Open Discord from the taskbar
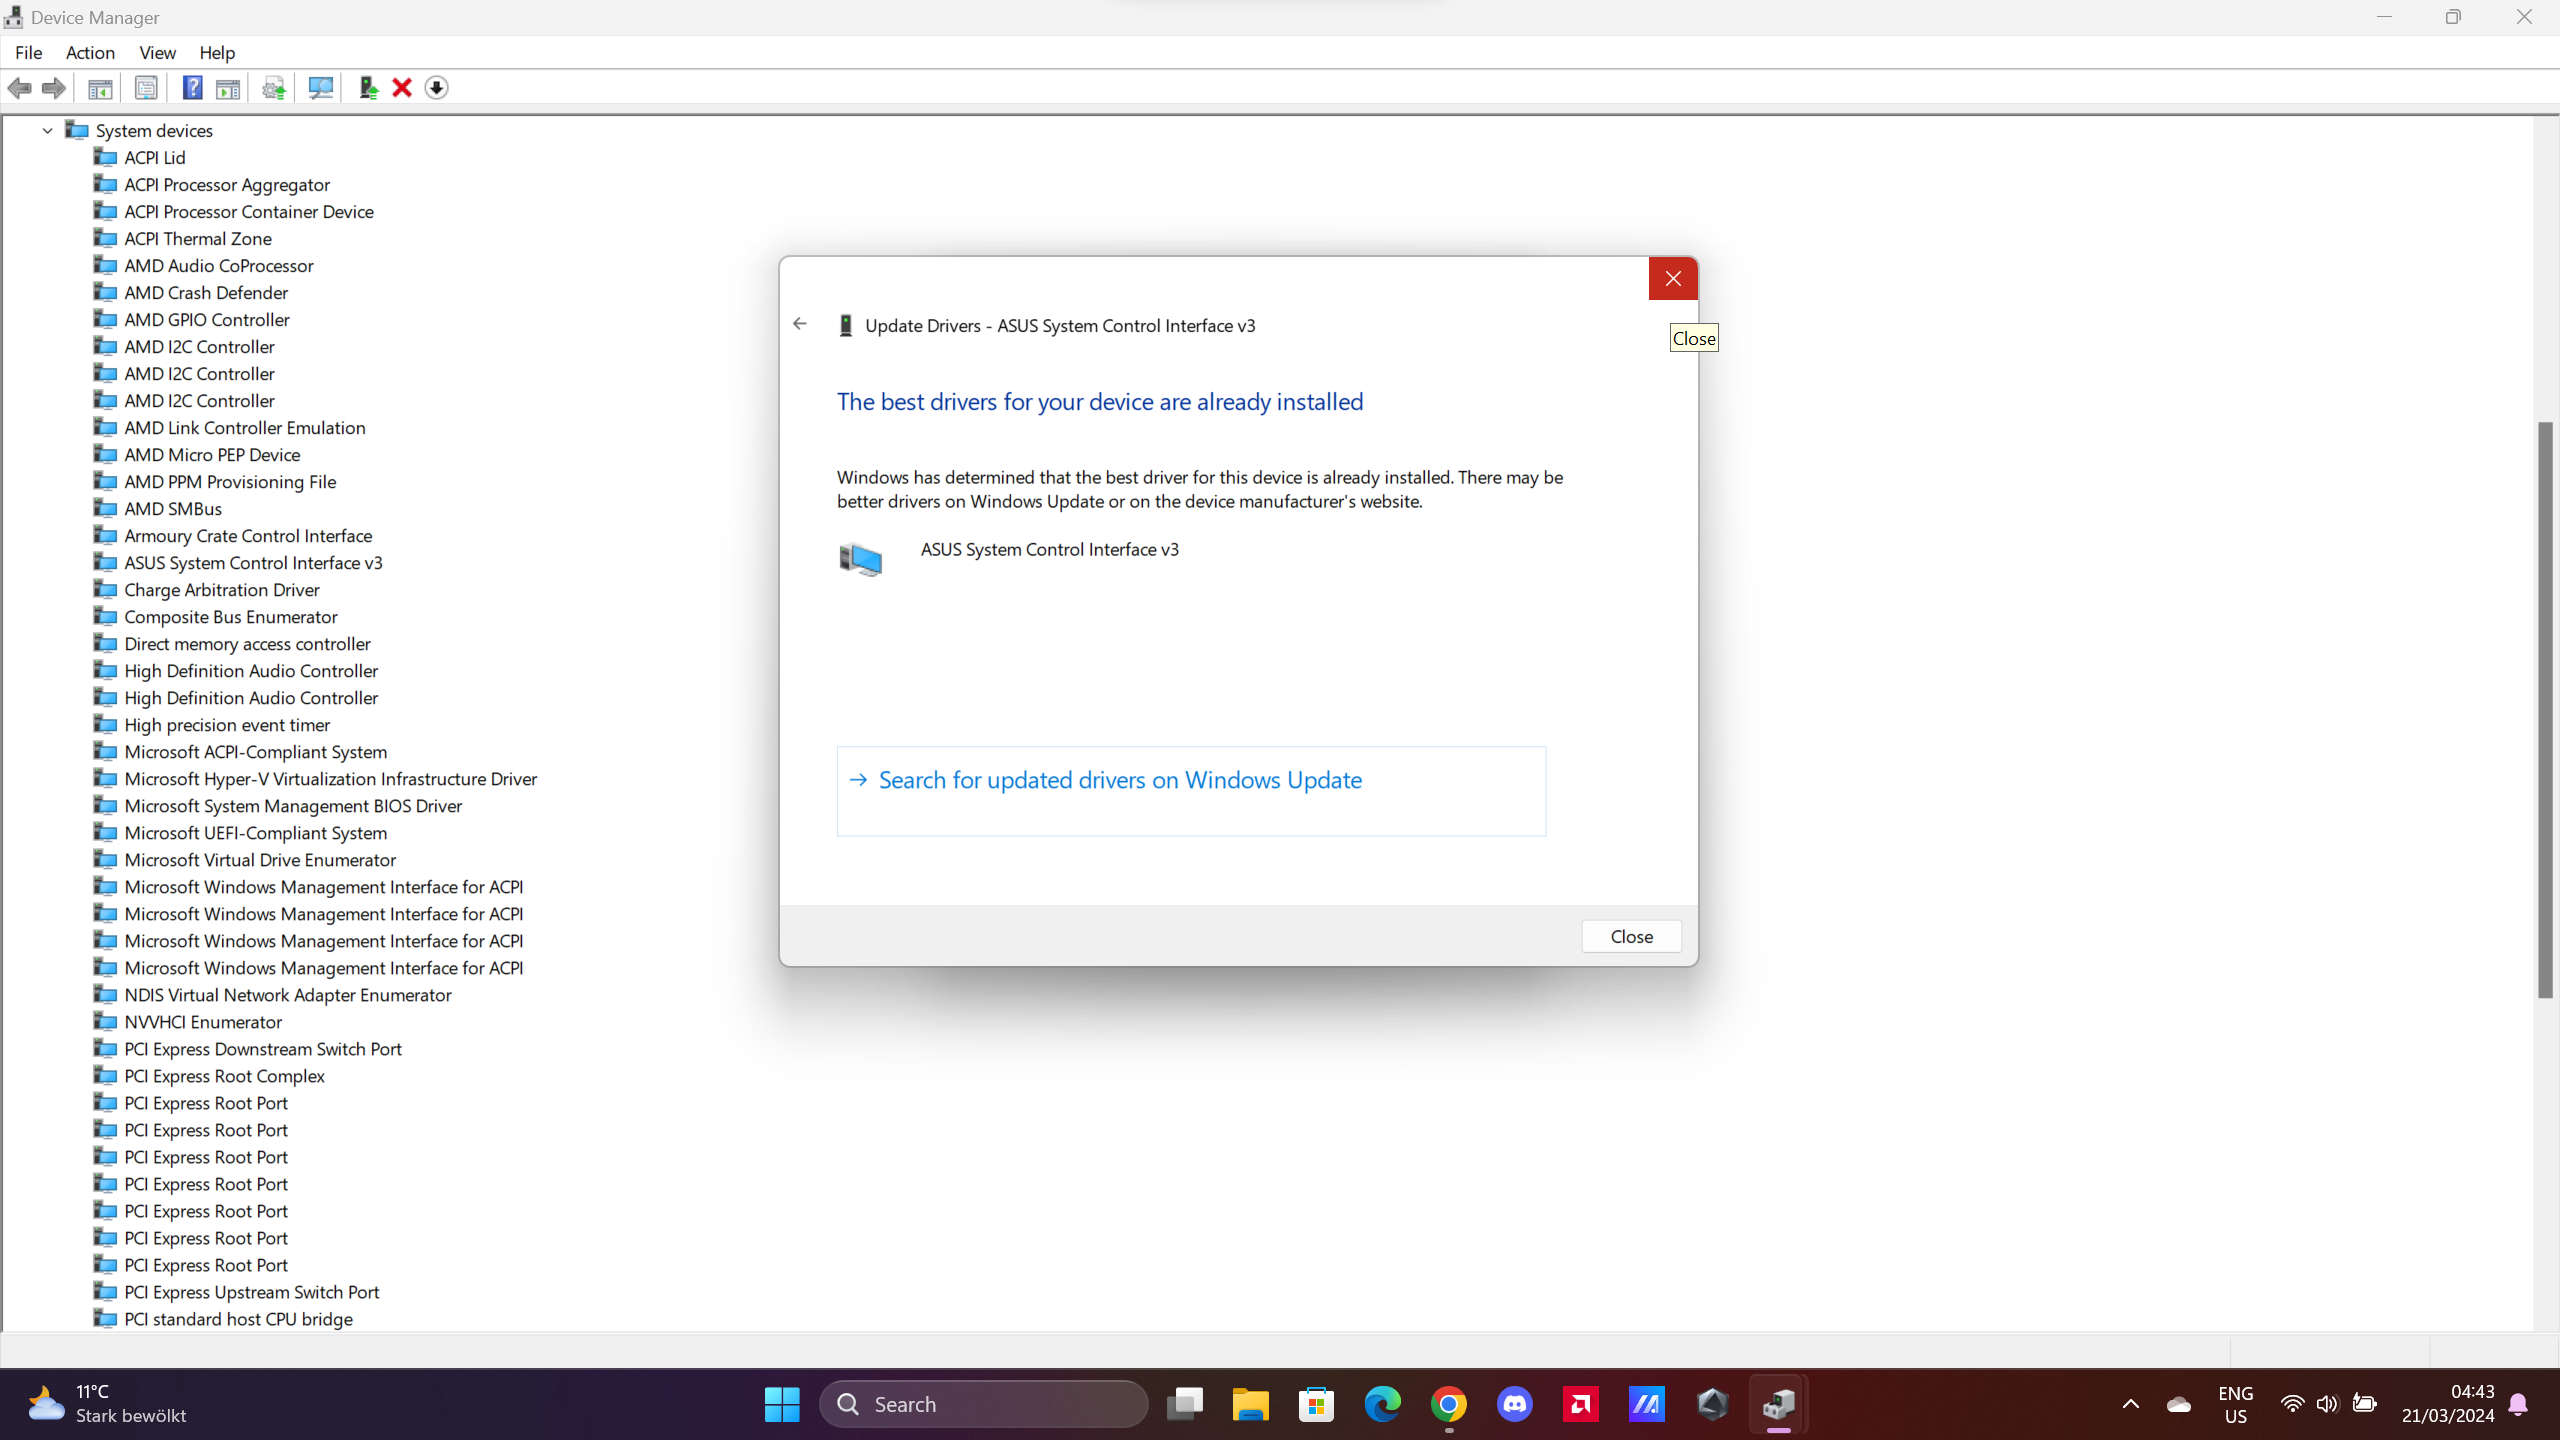 pos(1514,1404)
